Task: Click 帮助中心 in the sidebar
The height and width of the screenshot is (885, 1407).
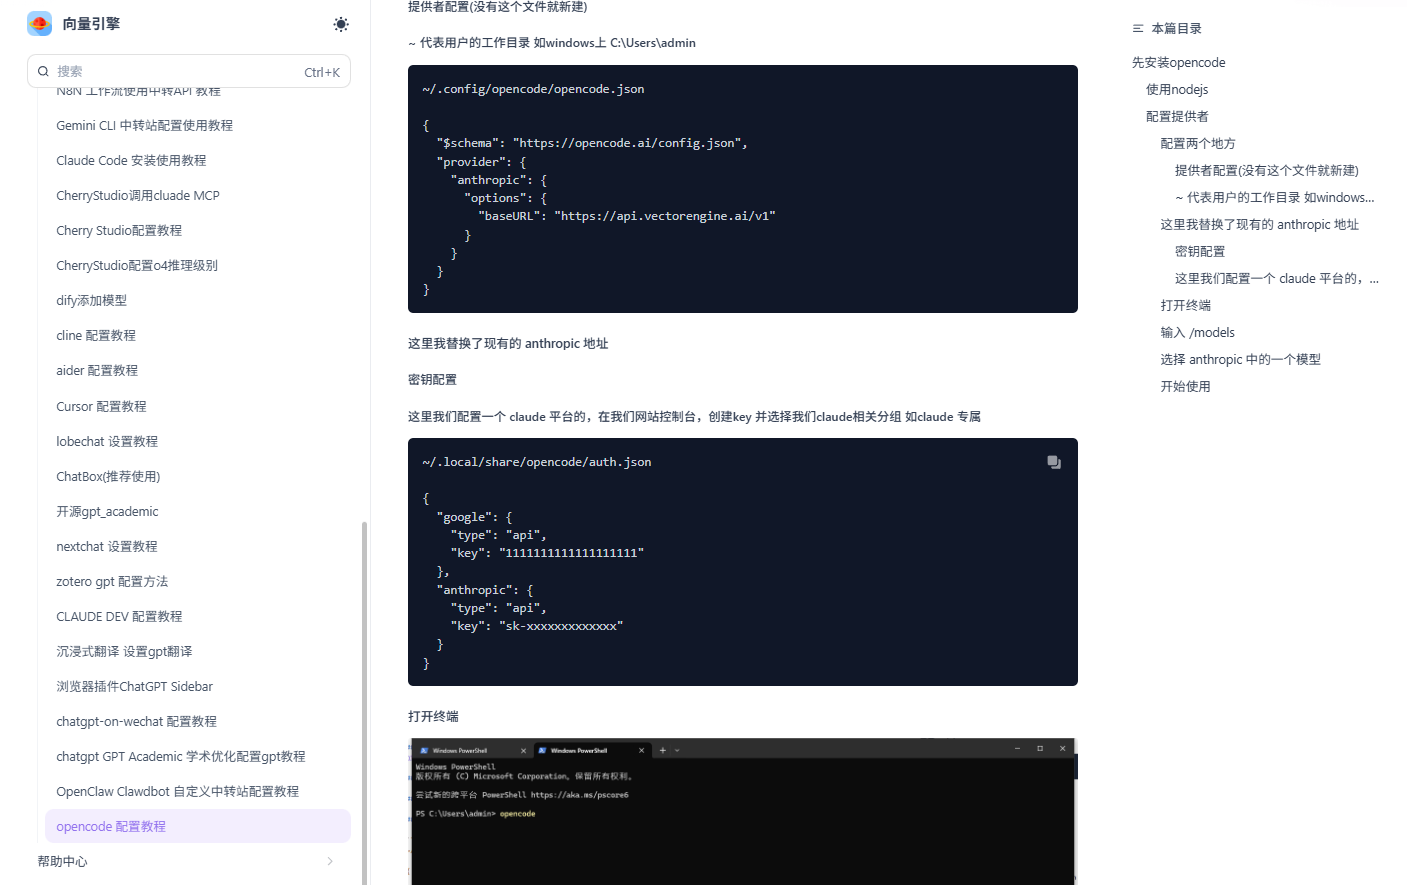Action: (62, 861)
